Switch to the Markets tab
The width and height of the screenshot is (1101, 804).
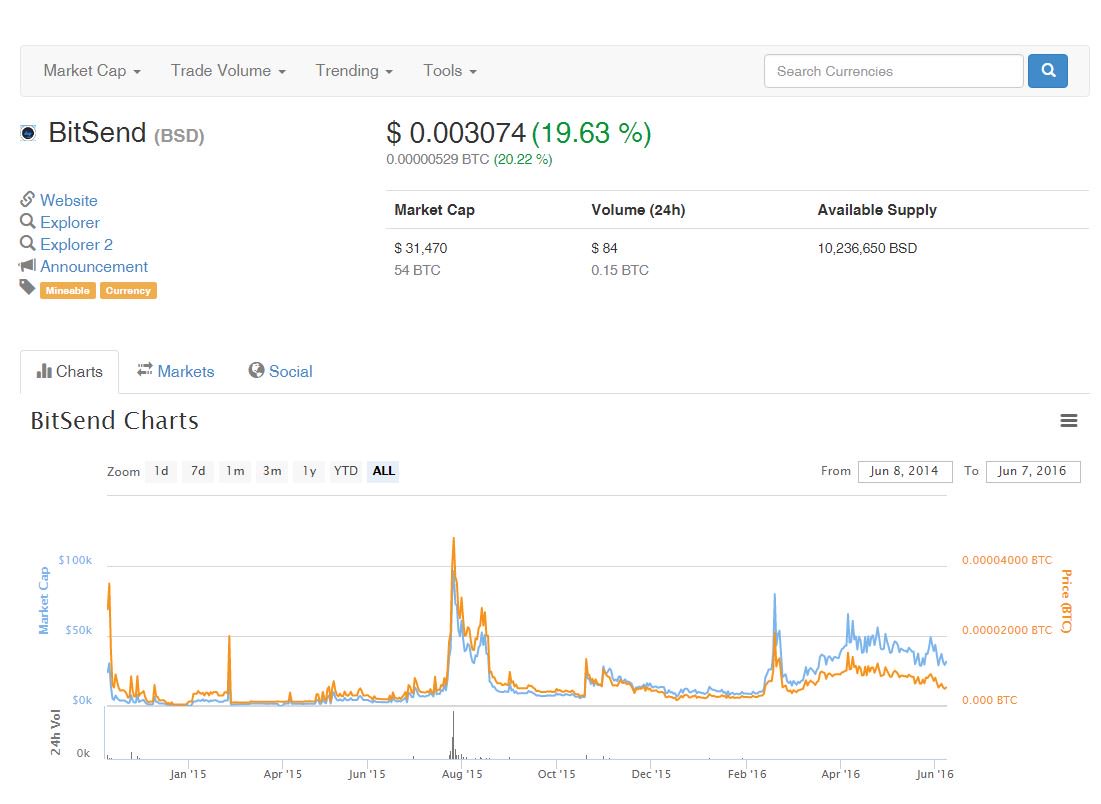pos(176,371)
